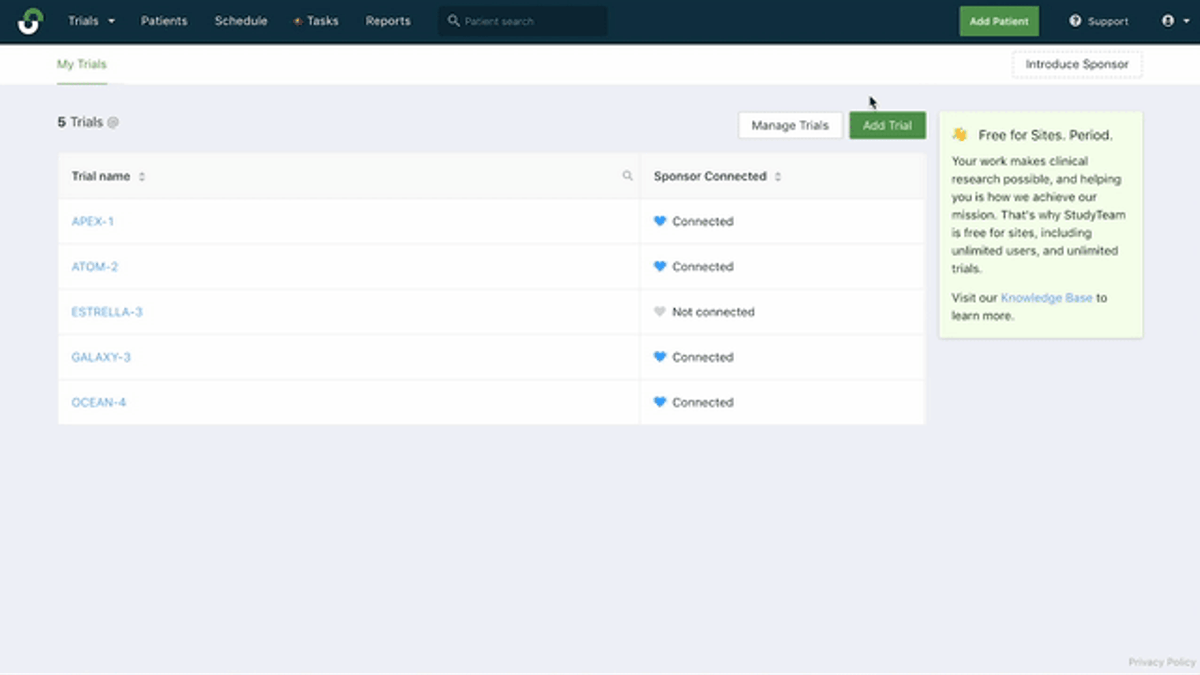Screen dimensions: 1200x675
Task: Open the Reports menu item
Action: click(388, 20)
